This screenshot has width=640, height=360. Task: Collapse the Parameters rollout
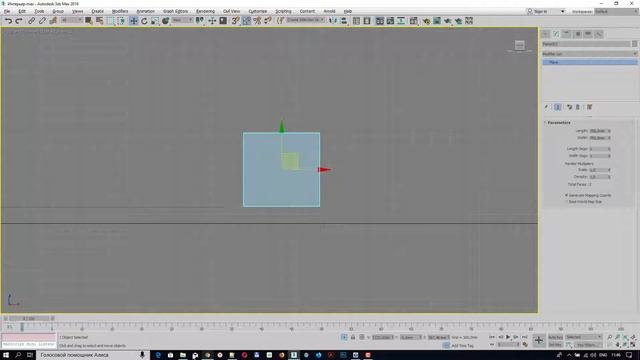click(559, 122)
